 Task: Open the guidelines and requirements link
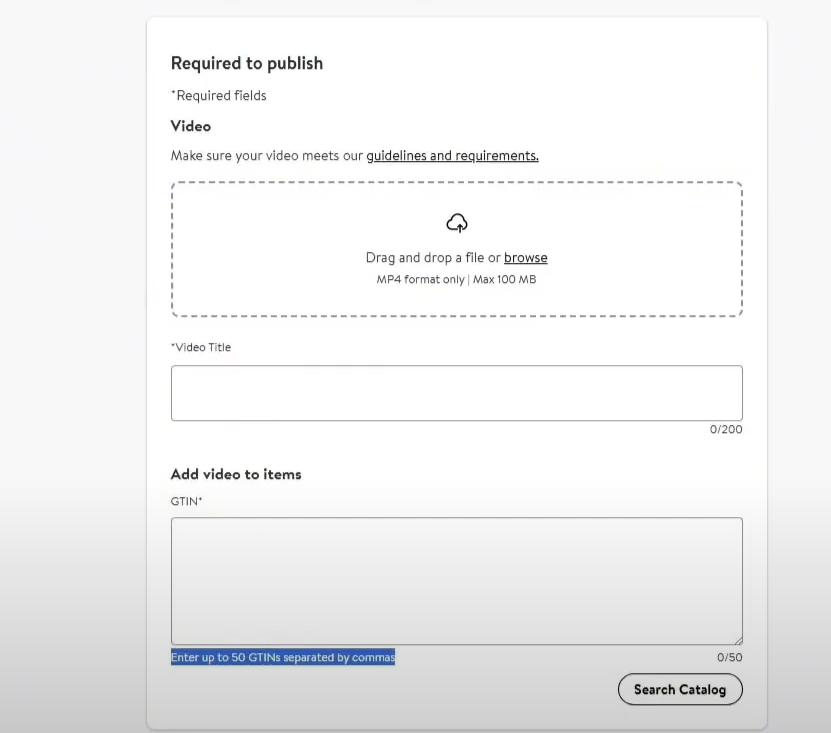coord(452,156)
